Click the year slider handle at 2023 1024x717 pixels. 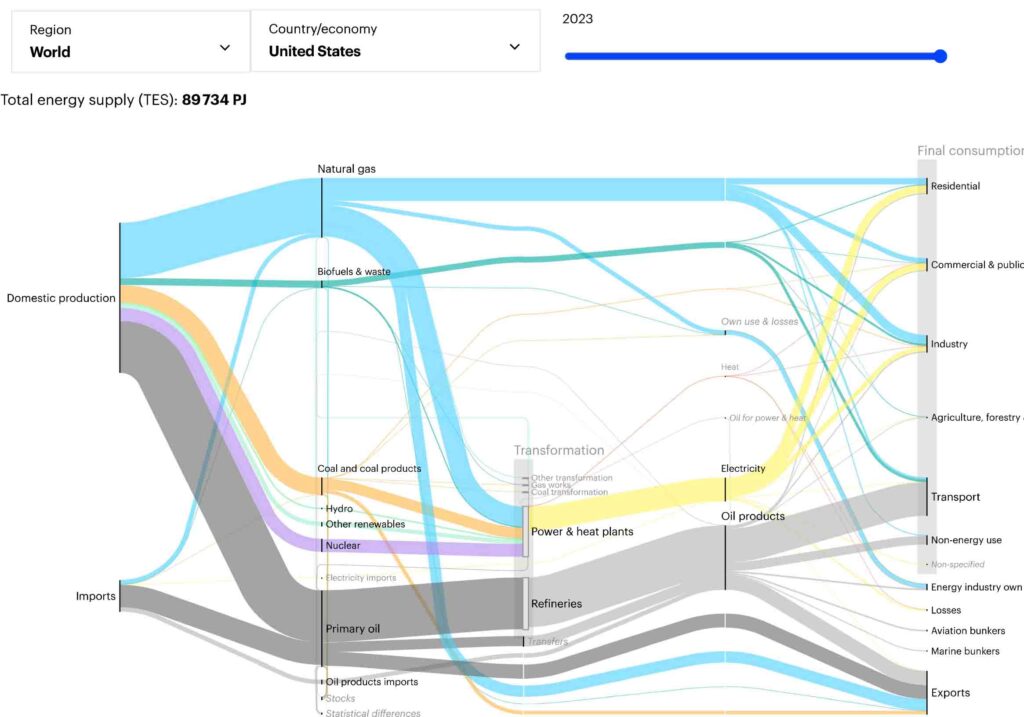tap(939, 56)
